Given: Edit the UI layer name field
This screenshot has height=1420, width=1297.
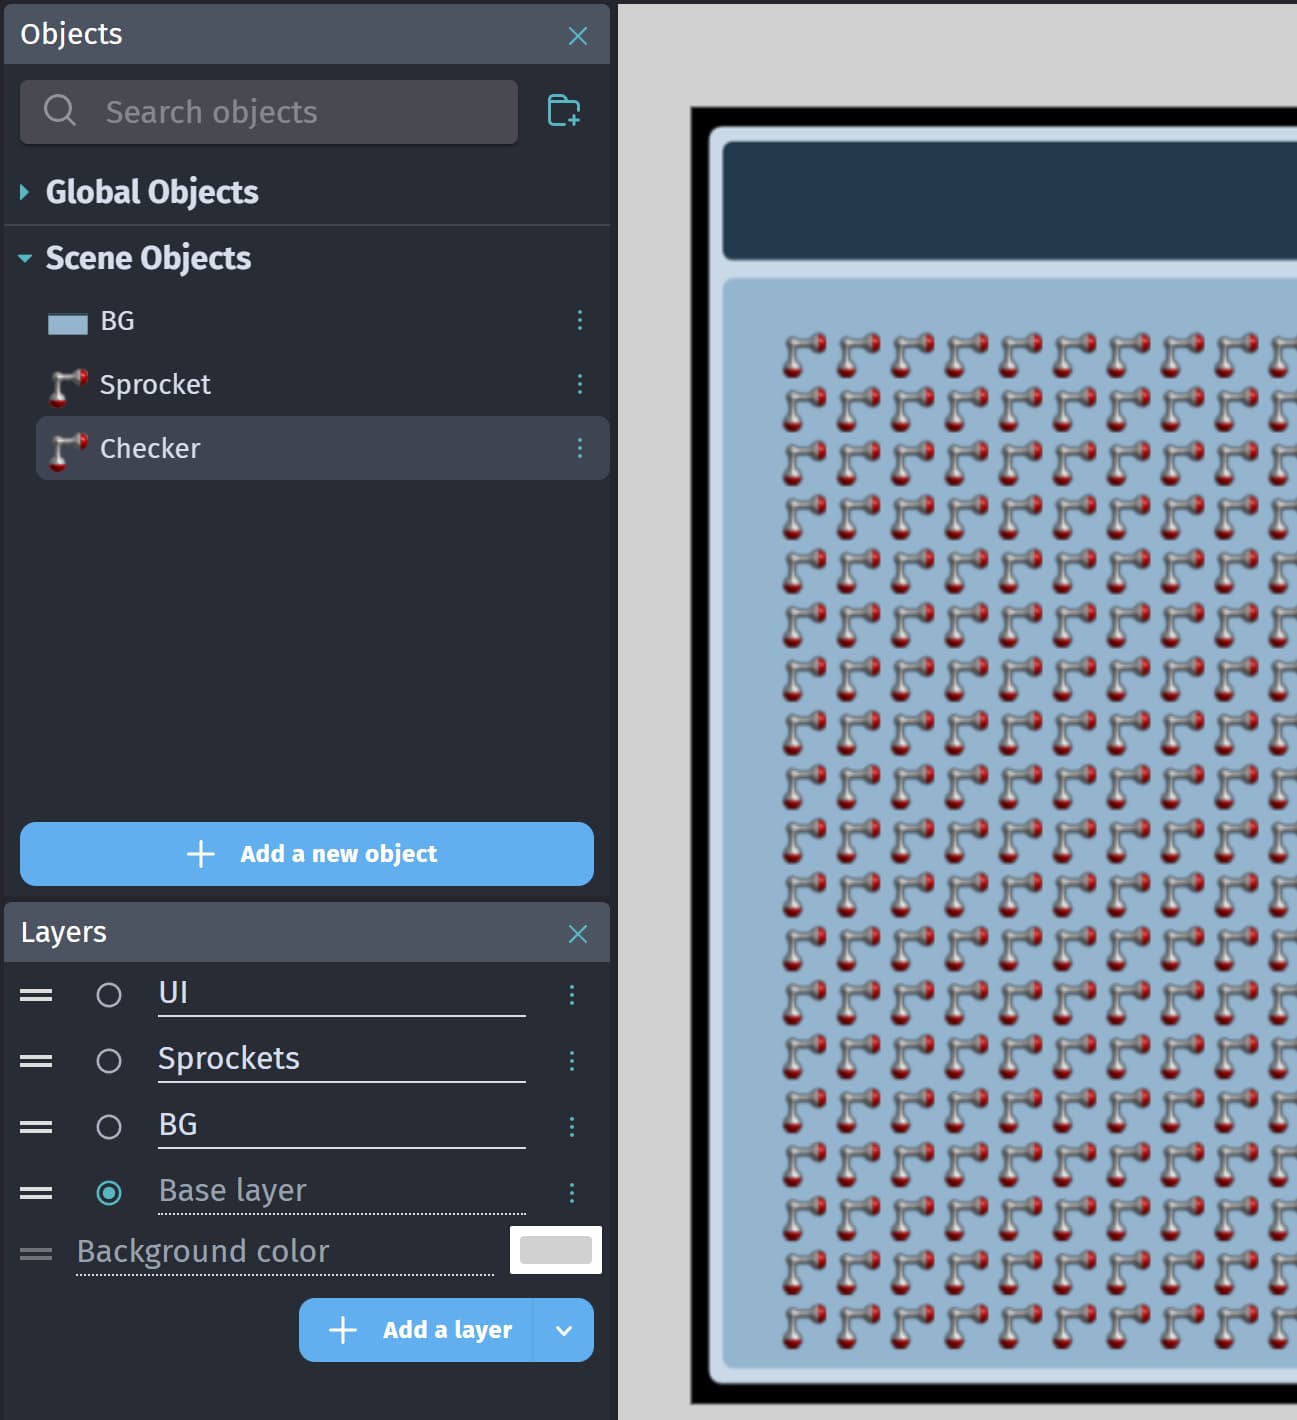Looking at the screenshot, I should [x=342, y=993].
